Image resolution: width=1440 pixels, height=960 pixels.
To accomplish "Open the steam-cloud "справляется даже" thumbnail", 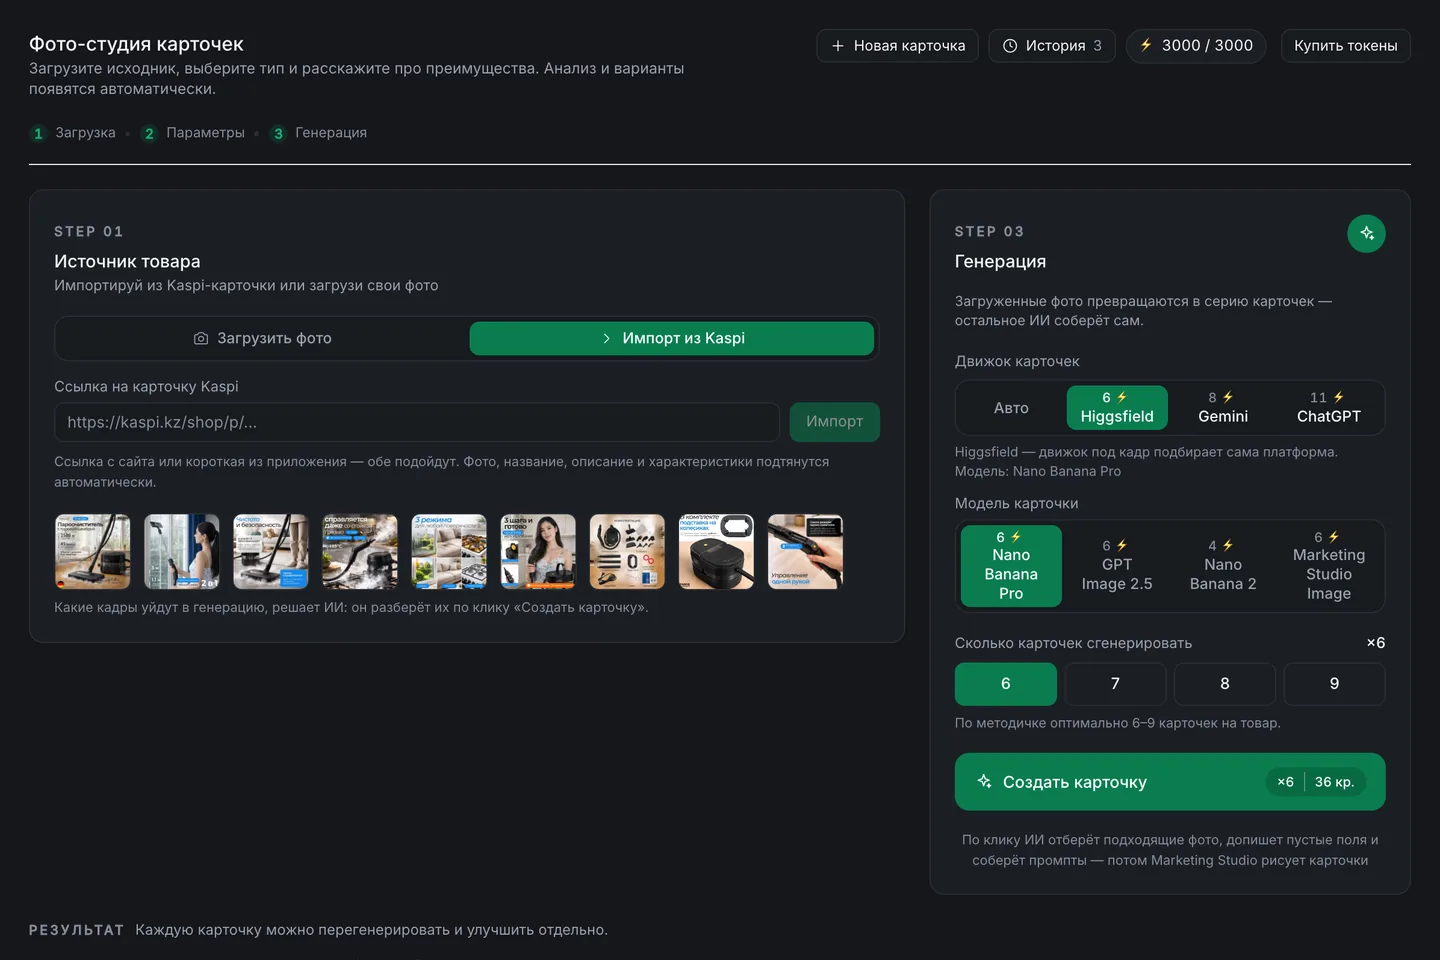I will 360,552.
